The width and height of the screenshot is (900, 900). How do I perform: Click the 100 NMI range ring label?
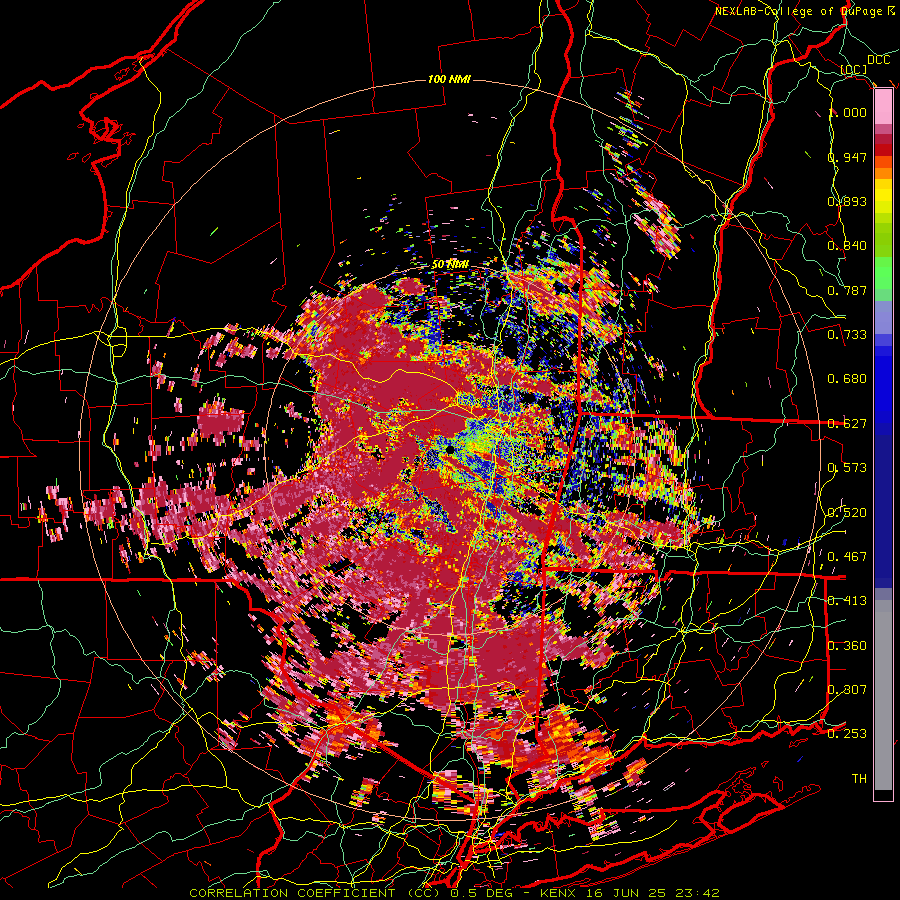pos(449,79)
